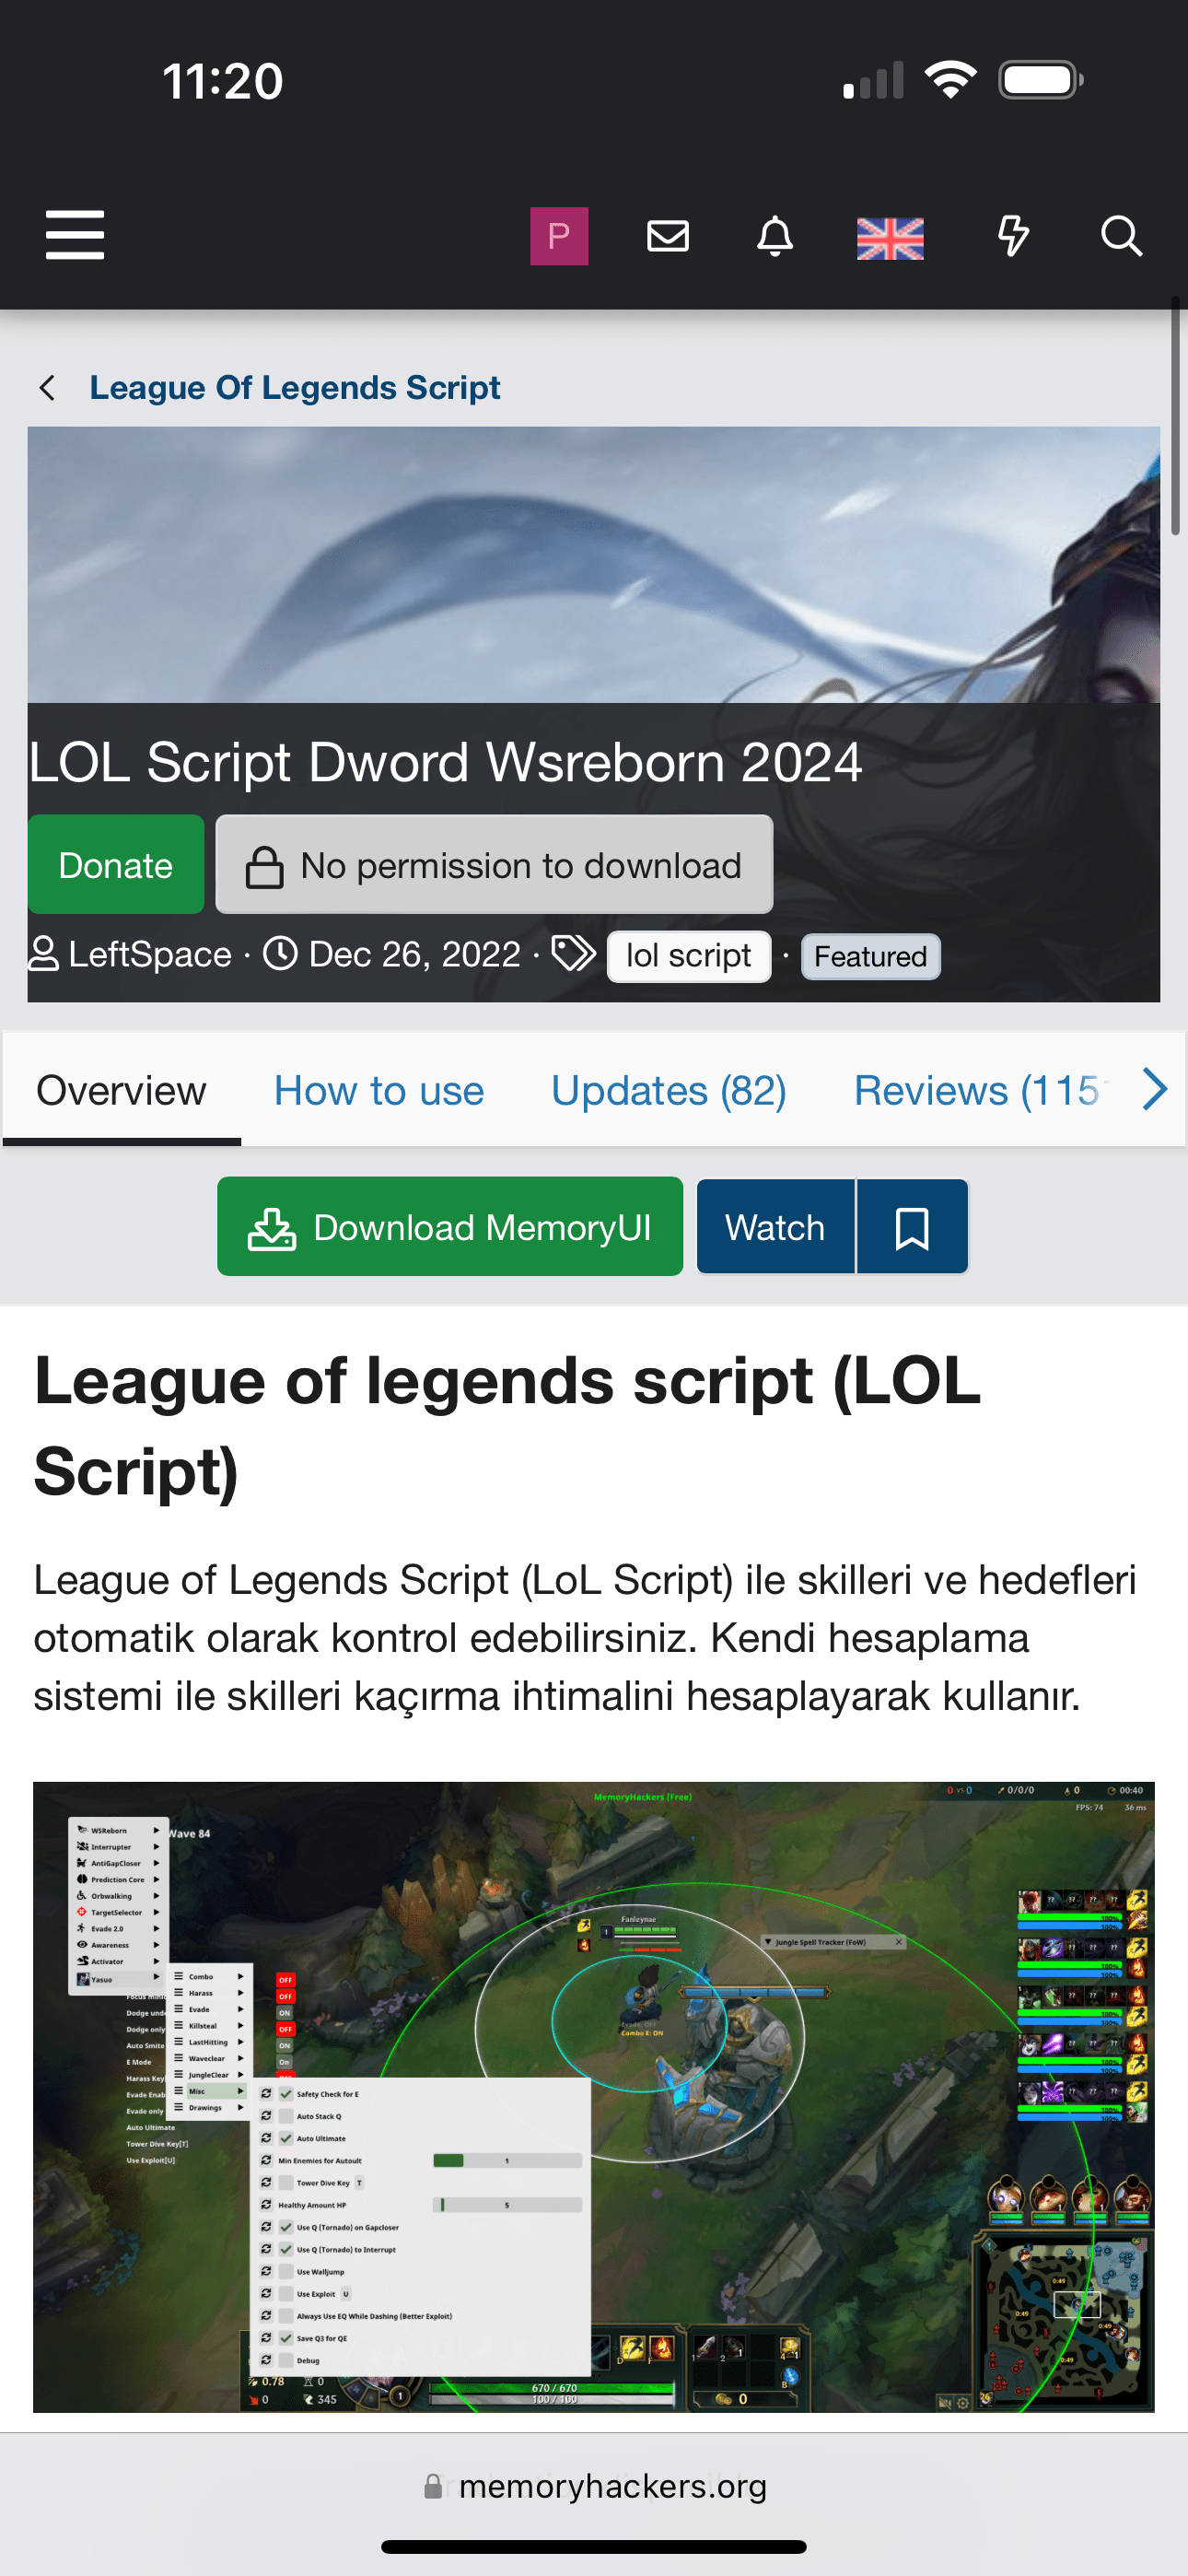The width and height of the screenshot is (1188, 2576).
Task: Click the Featured label
Action: click(x=871, y=957)
